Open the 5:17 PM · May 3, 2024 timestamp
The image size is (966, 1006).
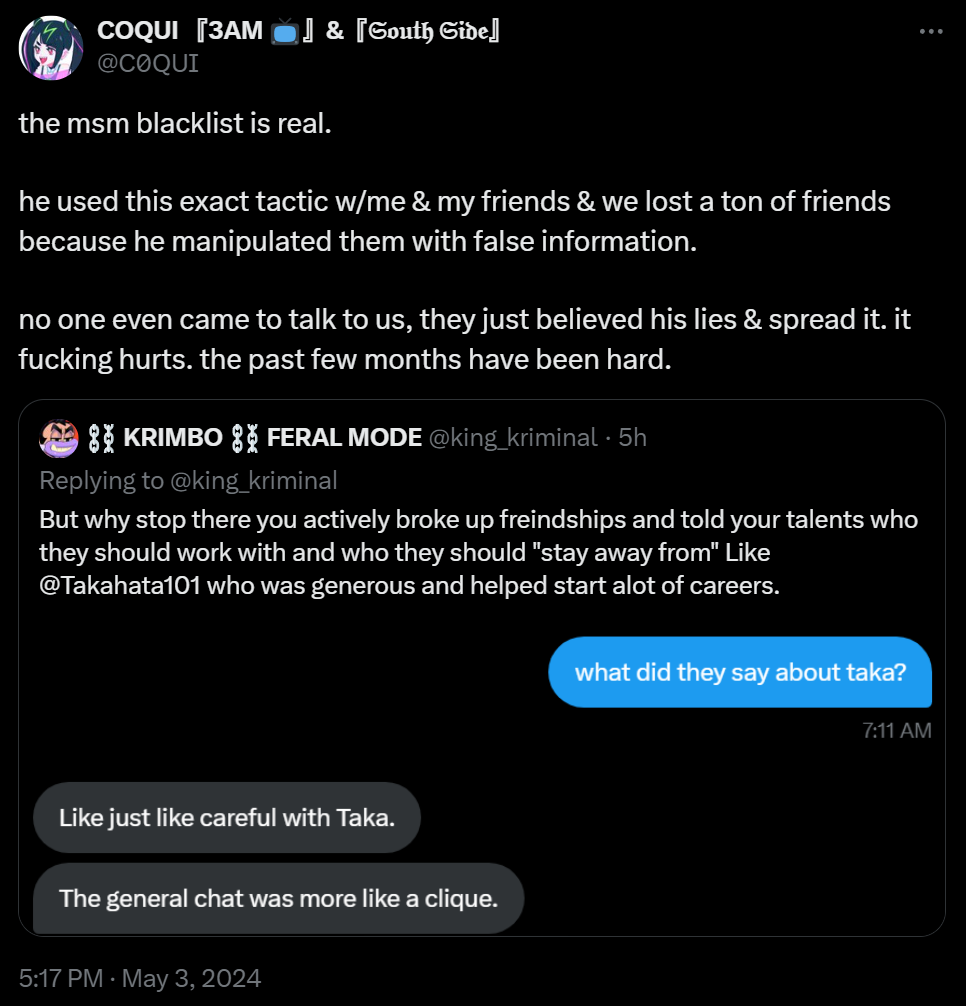tap(140, 977)
